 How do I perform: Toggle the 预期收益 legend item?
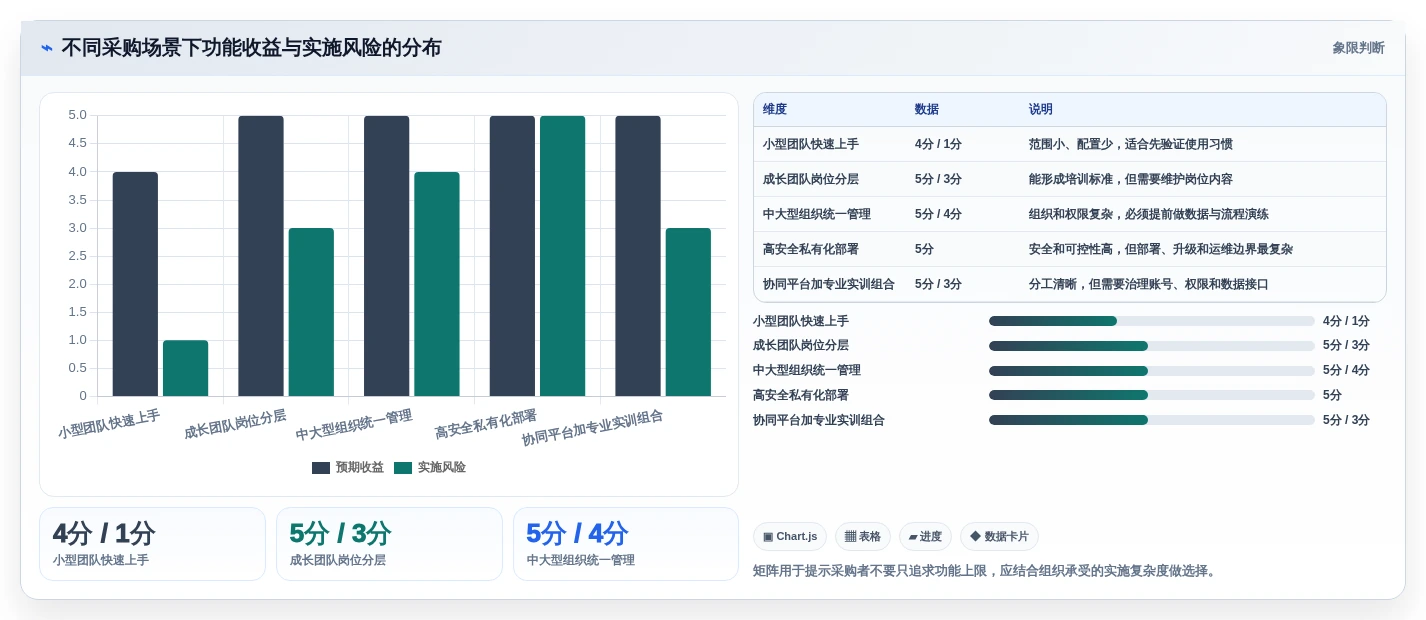347,467
